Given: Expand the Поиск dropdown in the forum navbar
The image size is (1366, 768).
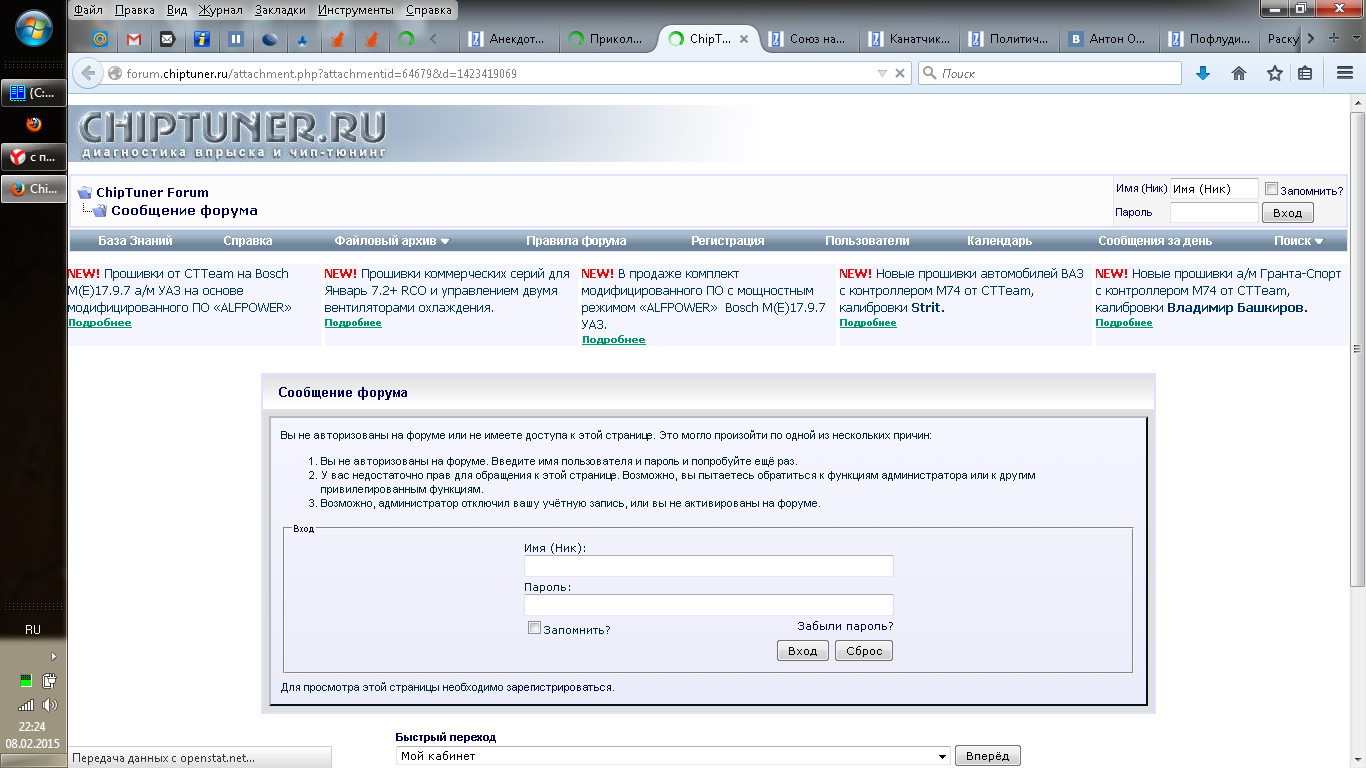Looking at the screenshot, I should click(1298, 241).
